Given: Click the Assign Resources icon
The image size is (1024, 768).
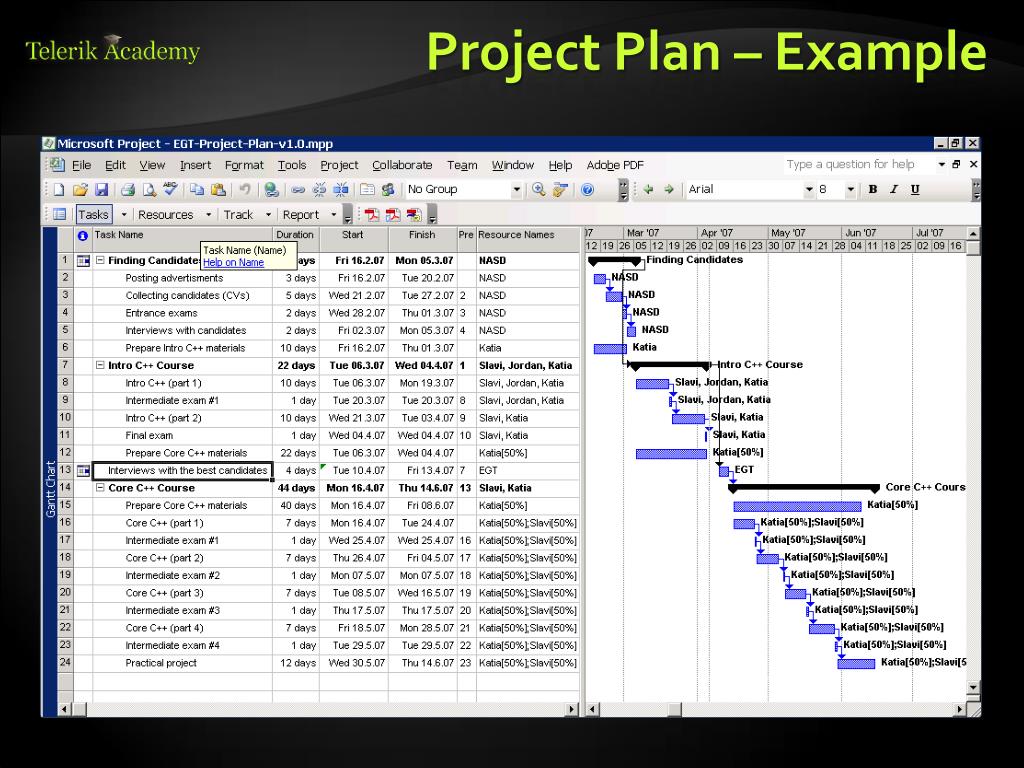Looking at the screenshot, I should click(389, 189).
